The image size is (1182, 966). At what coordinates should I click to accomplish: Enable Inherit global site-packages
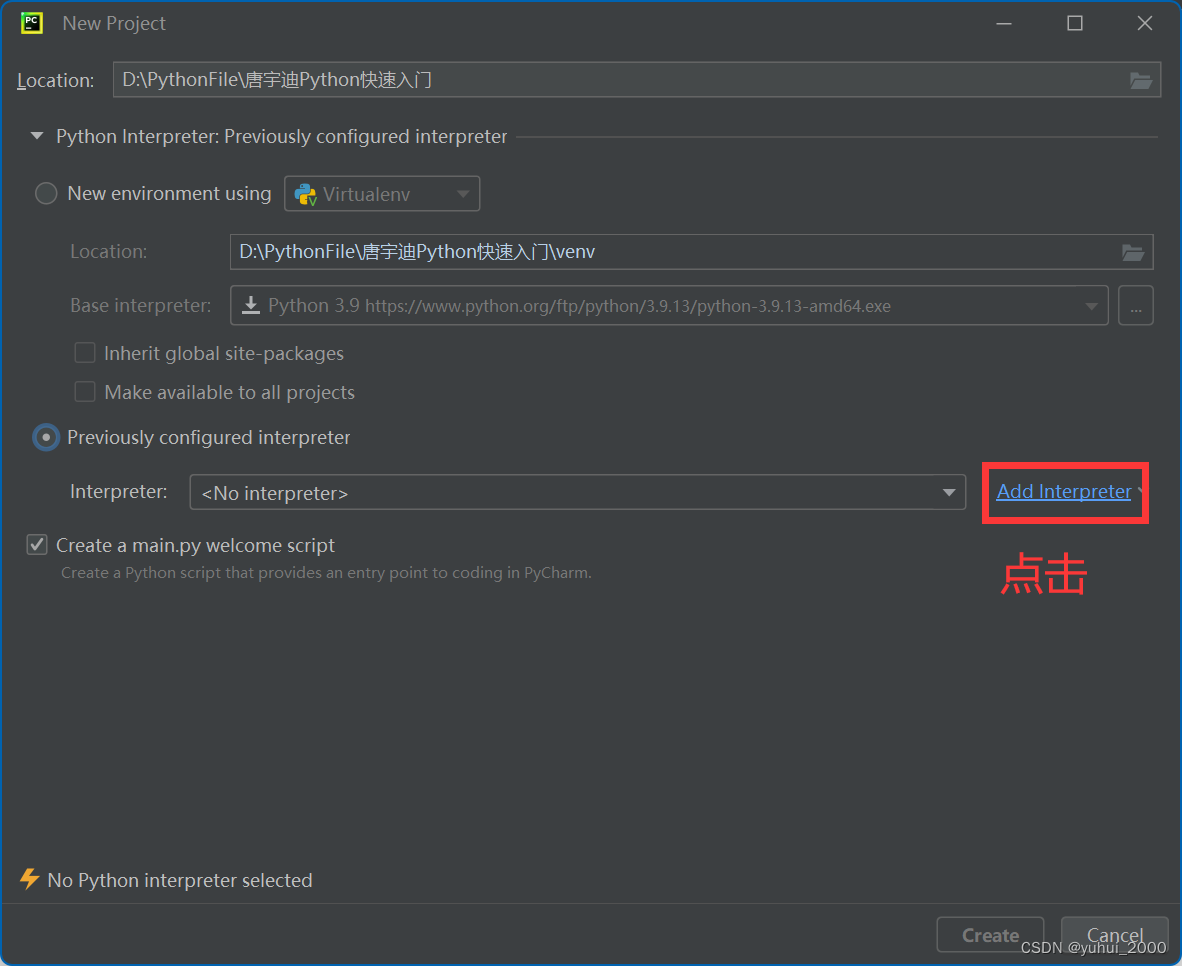pos(84,353)
